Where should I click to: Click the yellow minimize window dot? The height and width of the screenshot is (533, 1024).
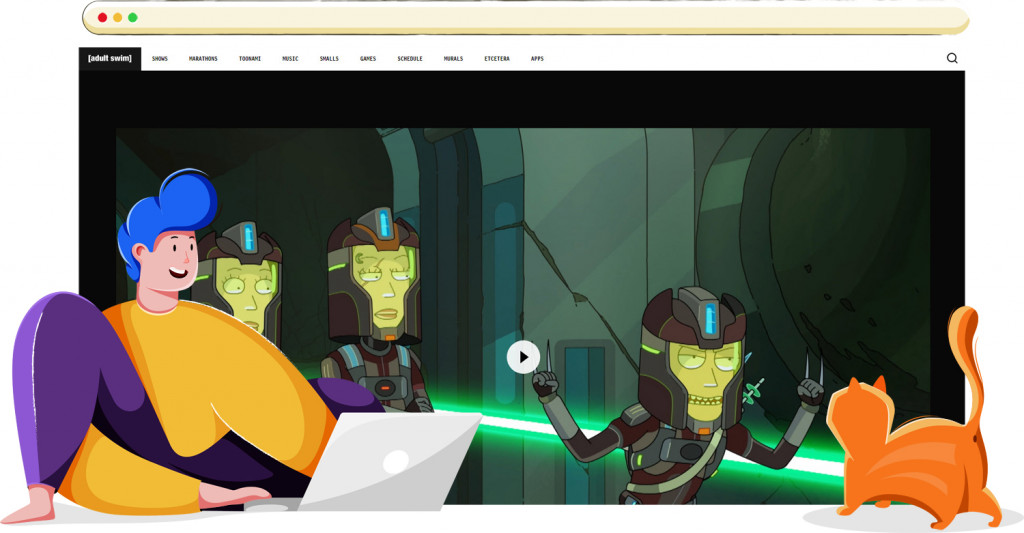[x=118, y=18]
